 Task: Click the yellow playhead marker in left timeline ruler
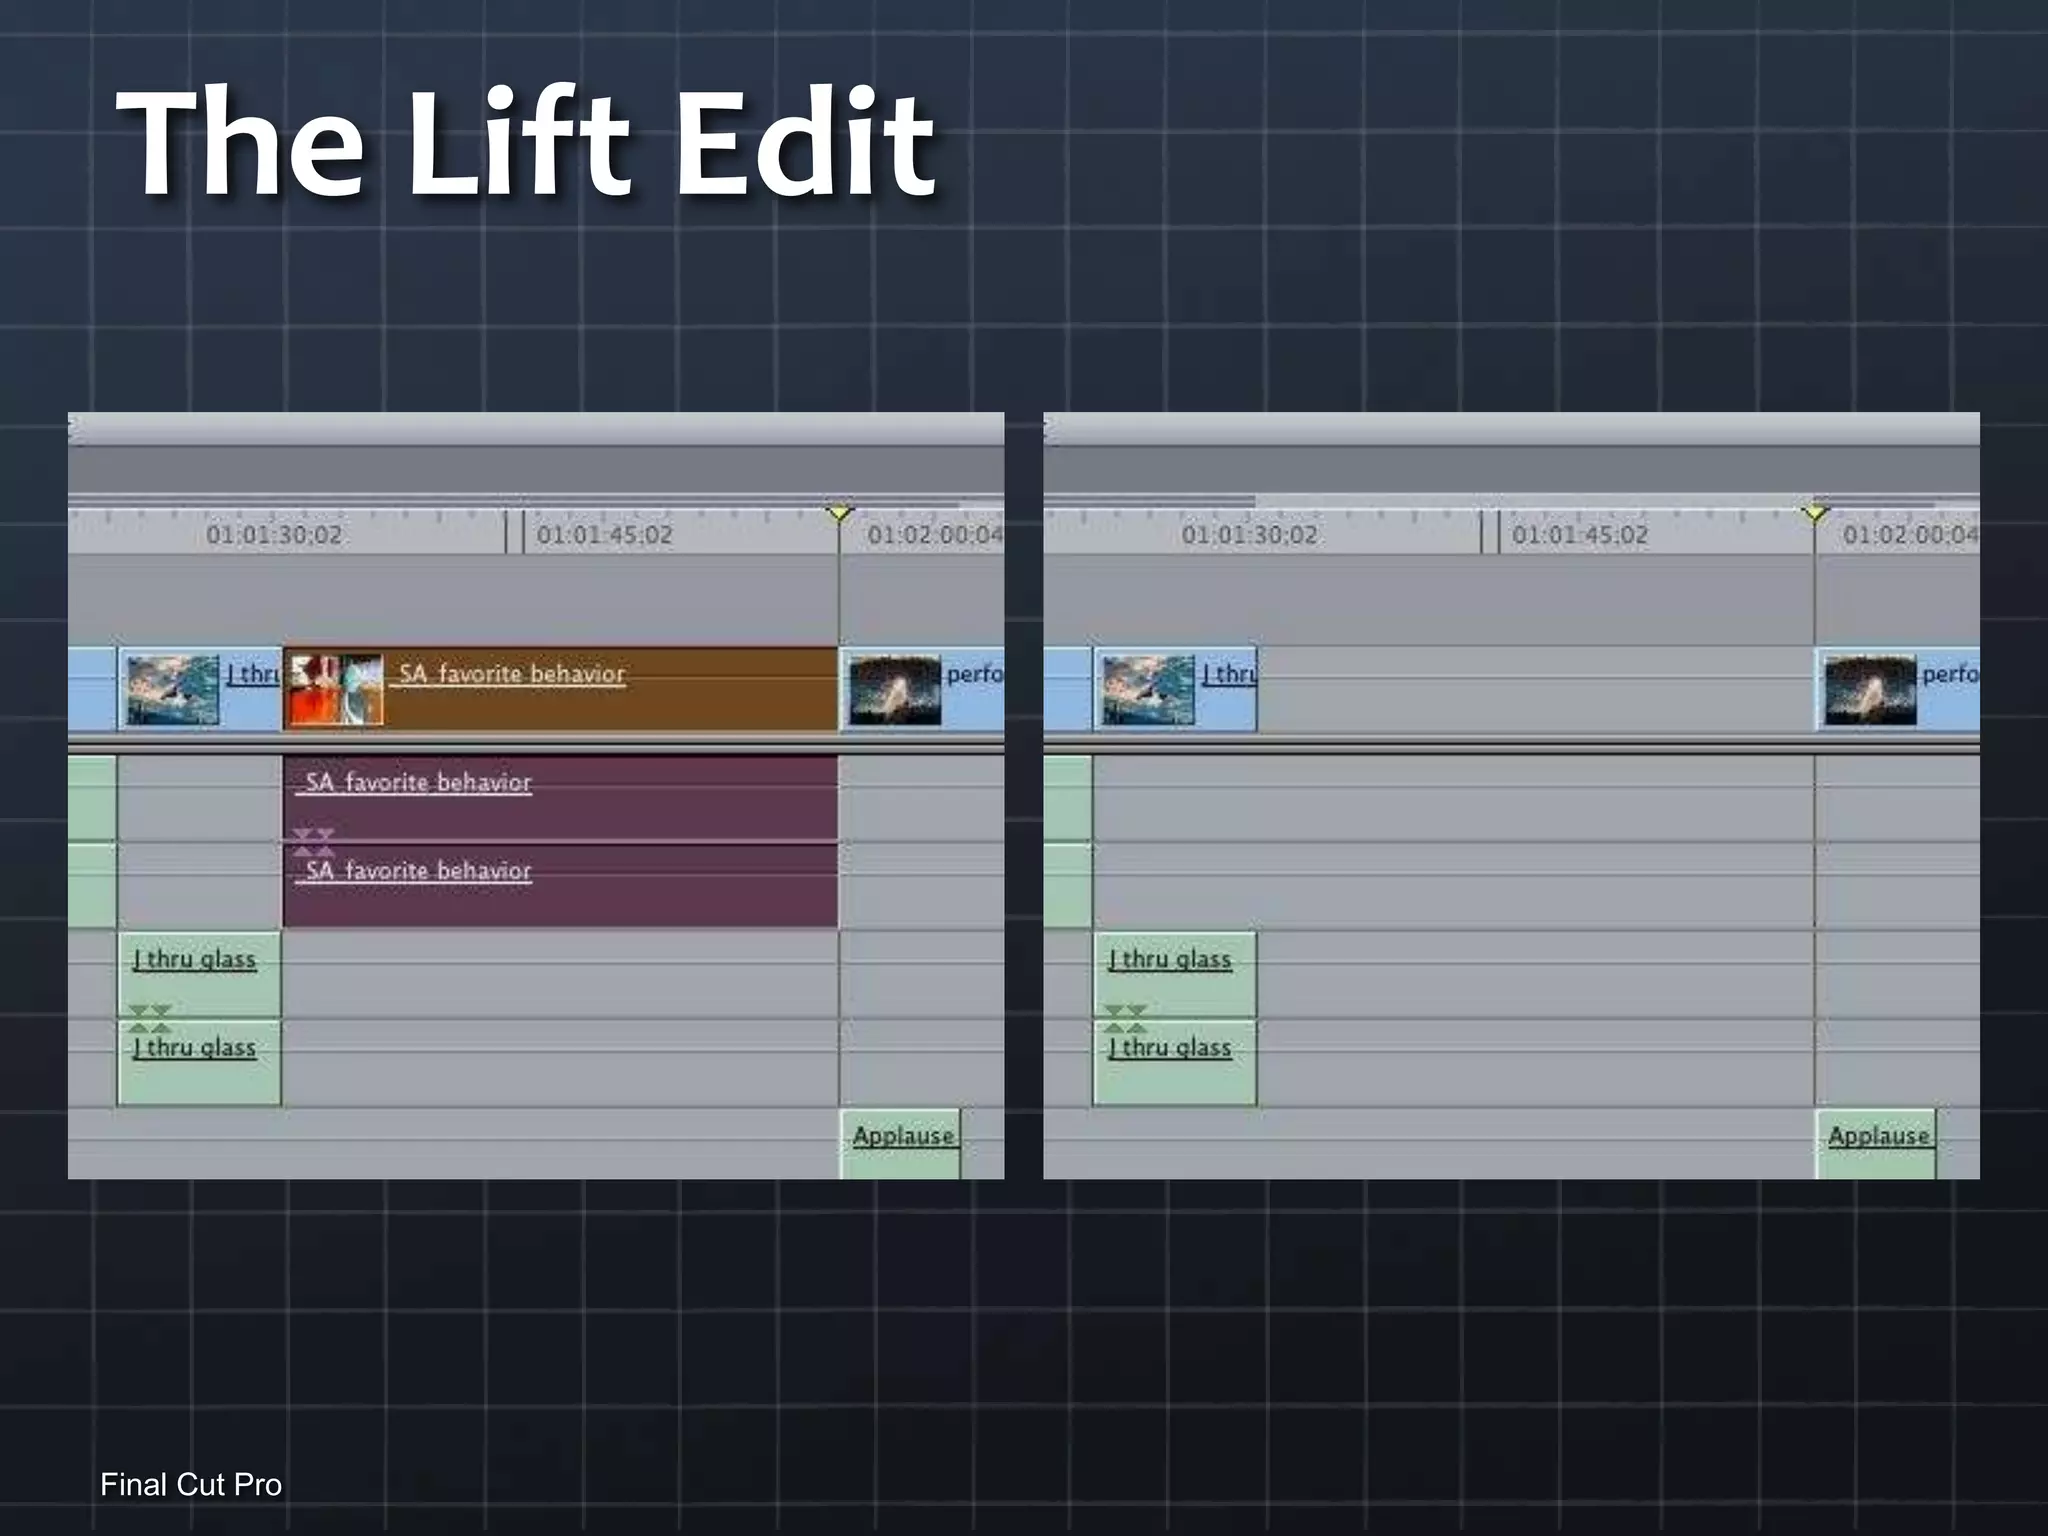click(840, 513)
